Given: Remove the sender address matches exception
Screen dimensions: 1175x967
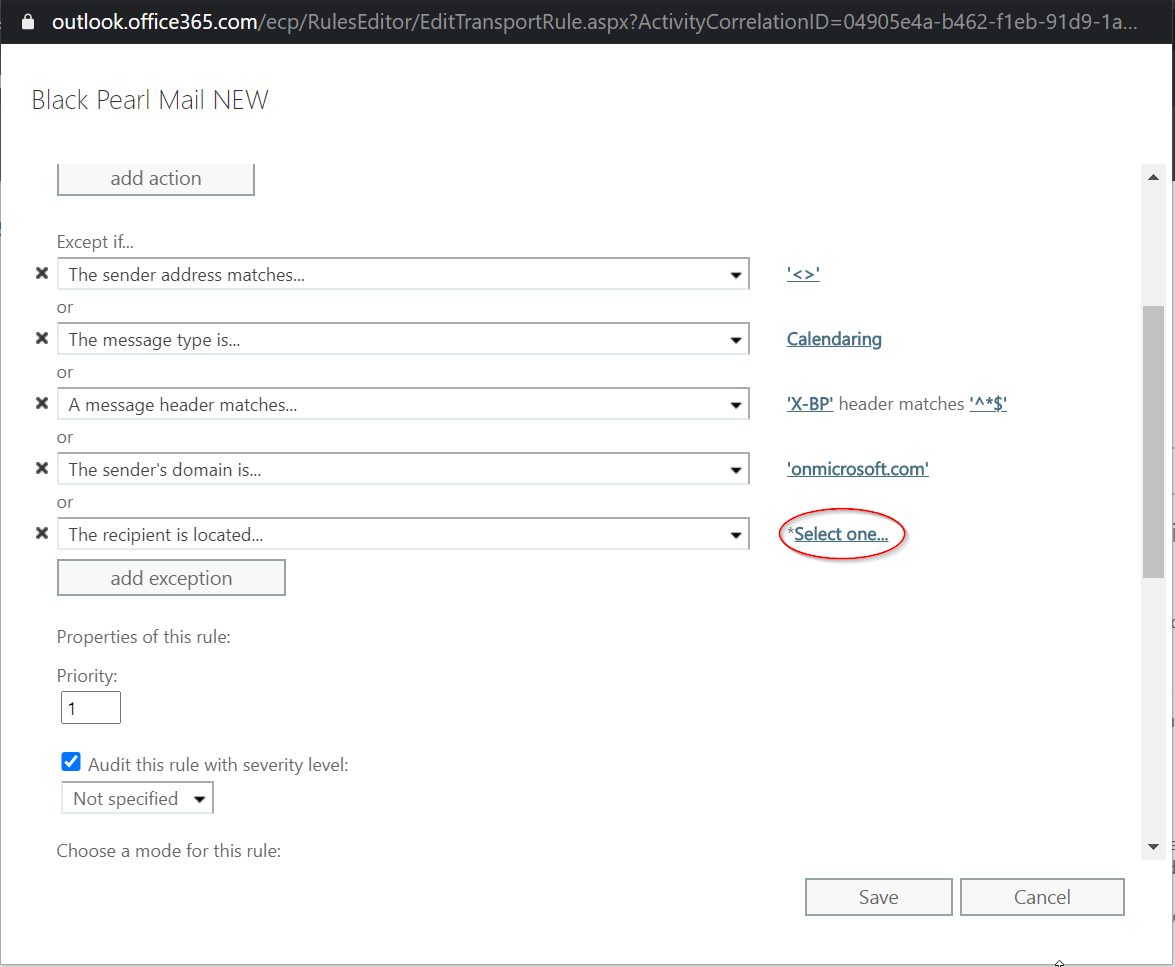Looking at the screenshot, I should (x=42, y=274).
